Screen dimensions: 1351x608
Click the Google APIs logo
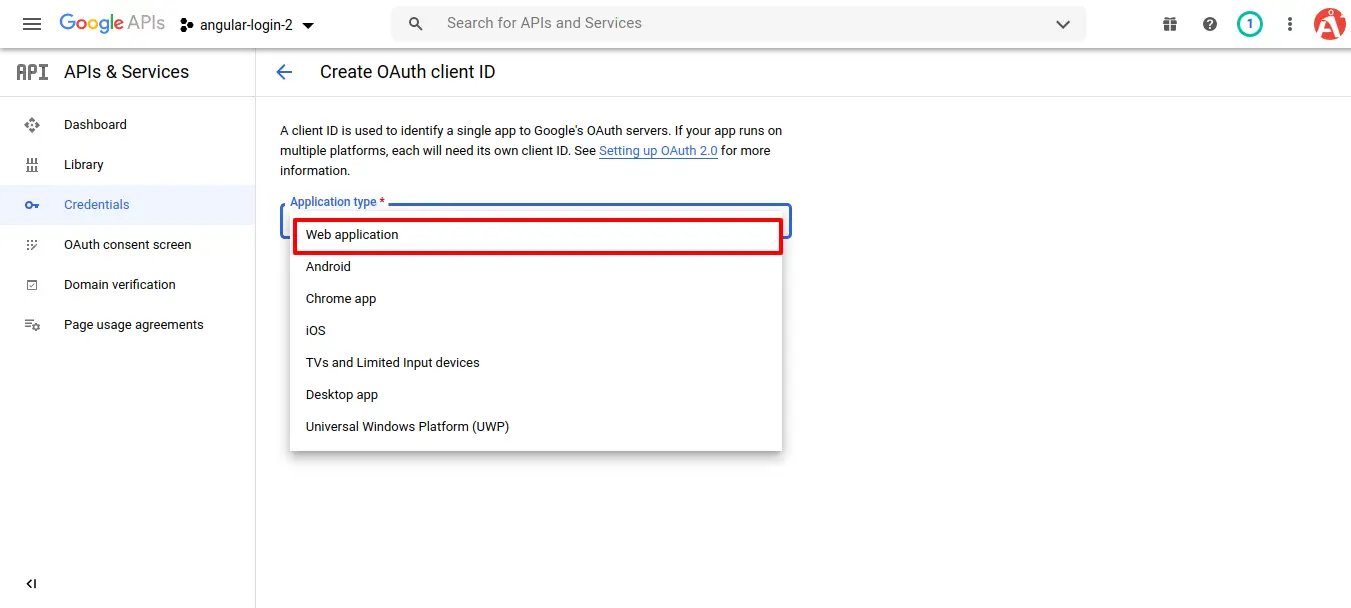112,24
